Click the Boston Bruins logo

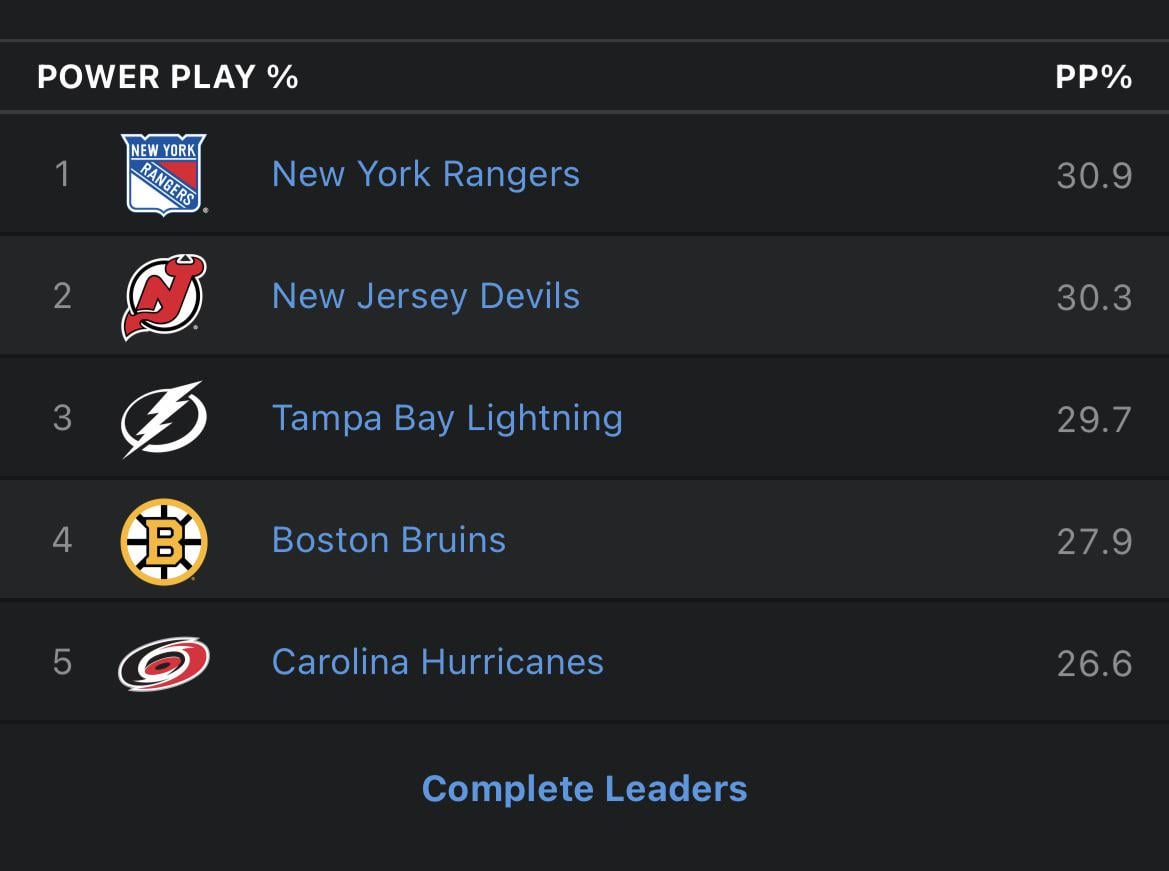[x=164, y=541]
